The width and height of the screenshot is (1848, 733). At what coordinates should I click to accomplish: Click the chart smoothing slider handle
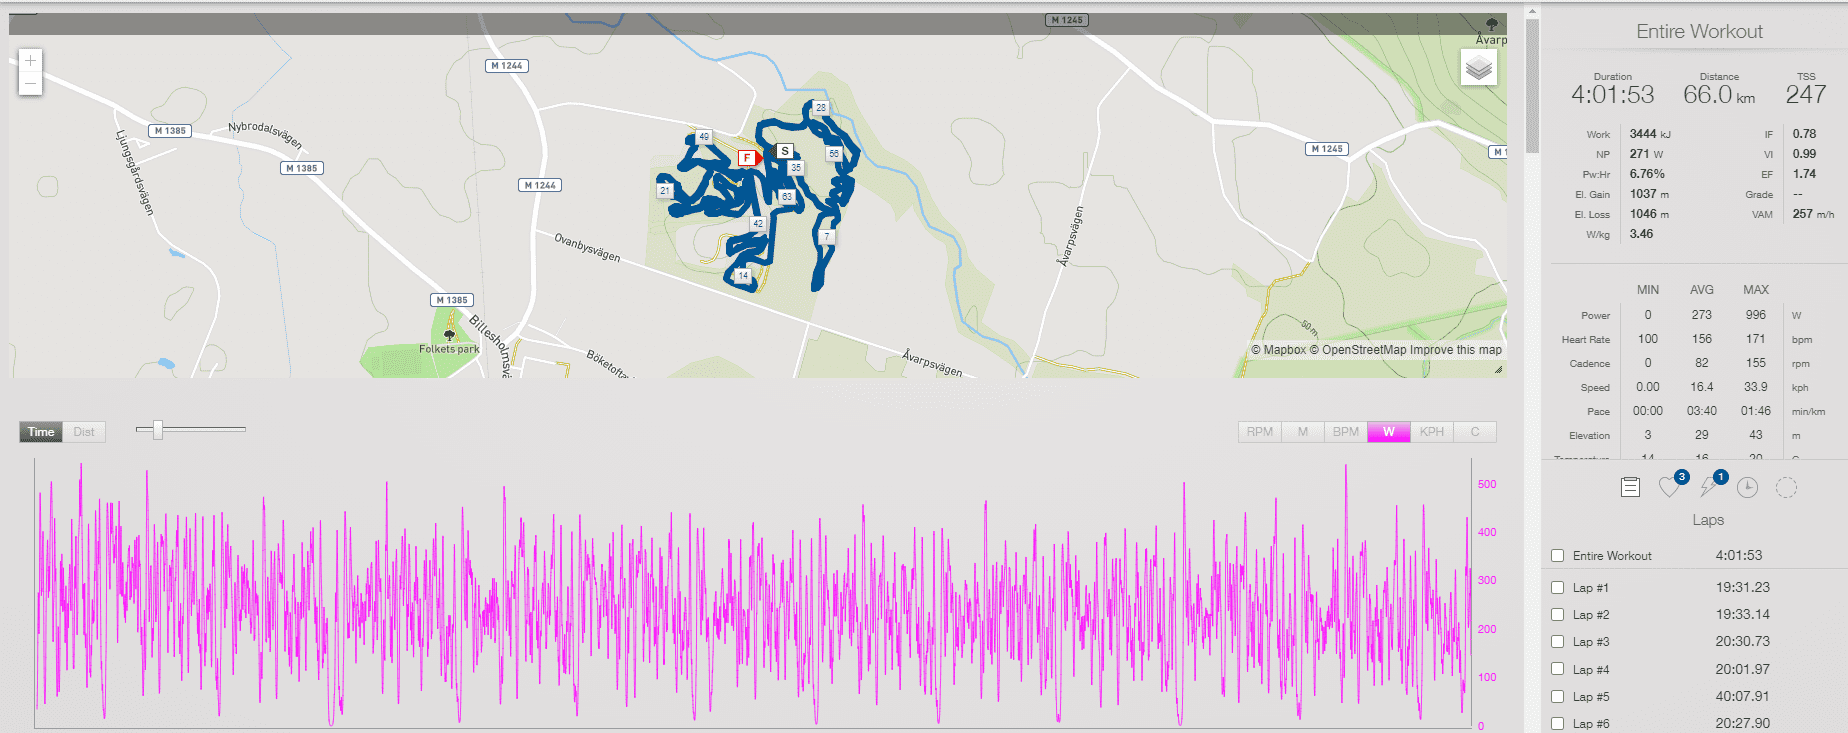tap(157, 430)
